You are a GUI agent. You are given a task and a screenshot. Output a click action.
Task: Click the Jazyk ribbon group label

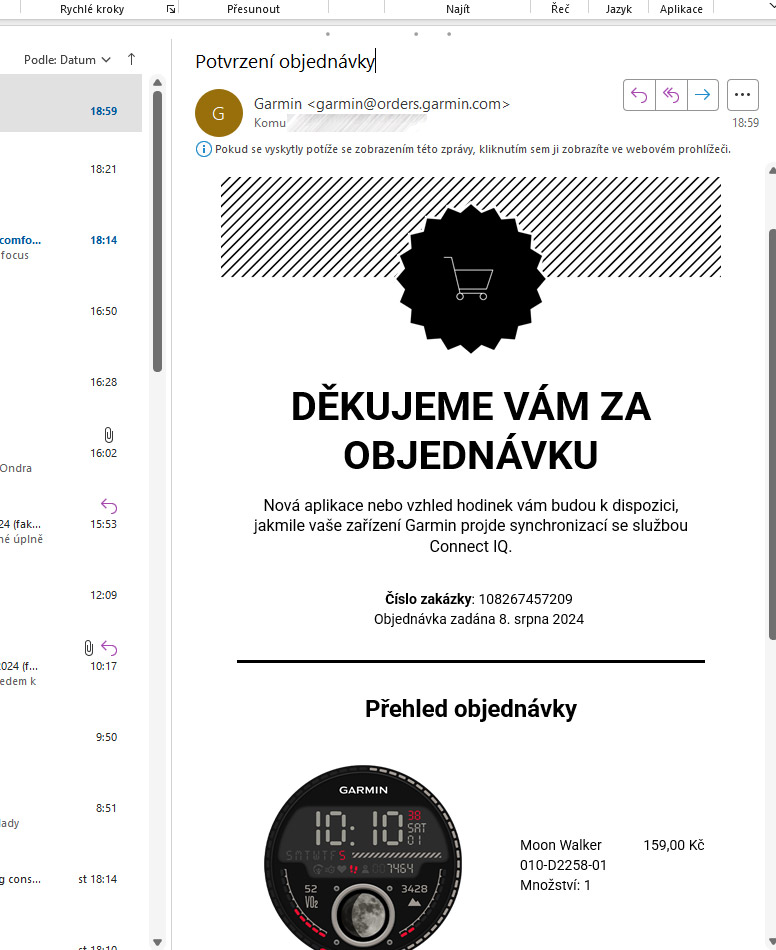coord(618,9)
